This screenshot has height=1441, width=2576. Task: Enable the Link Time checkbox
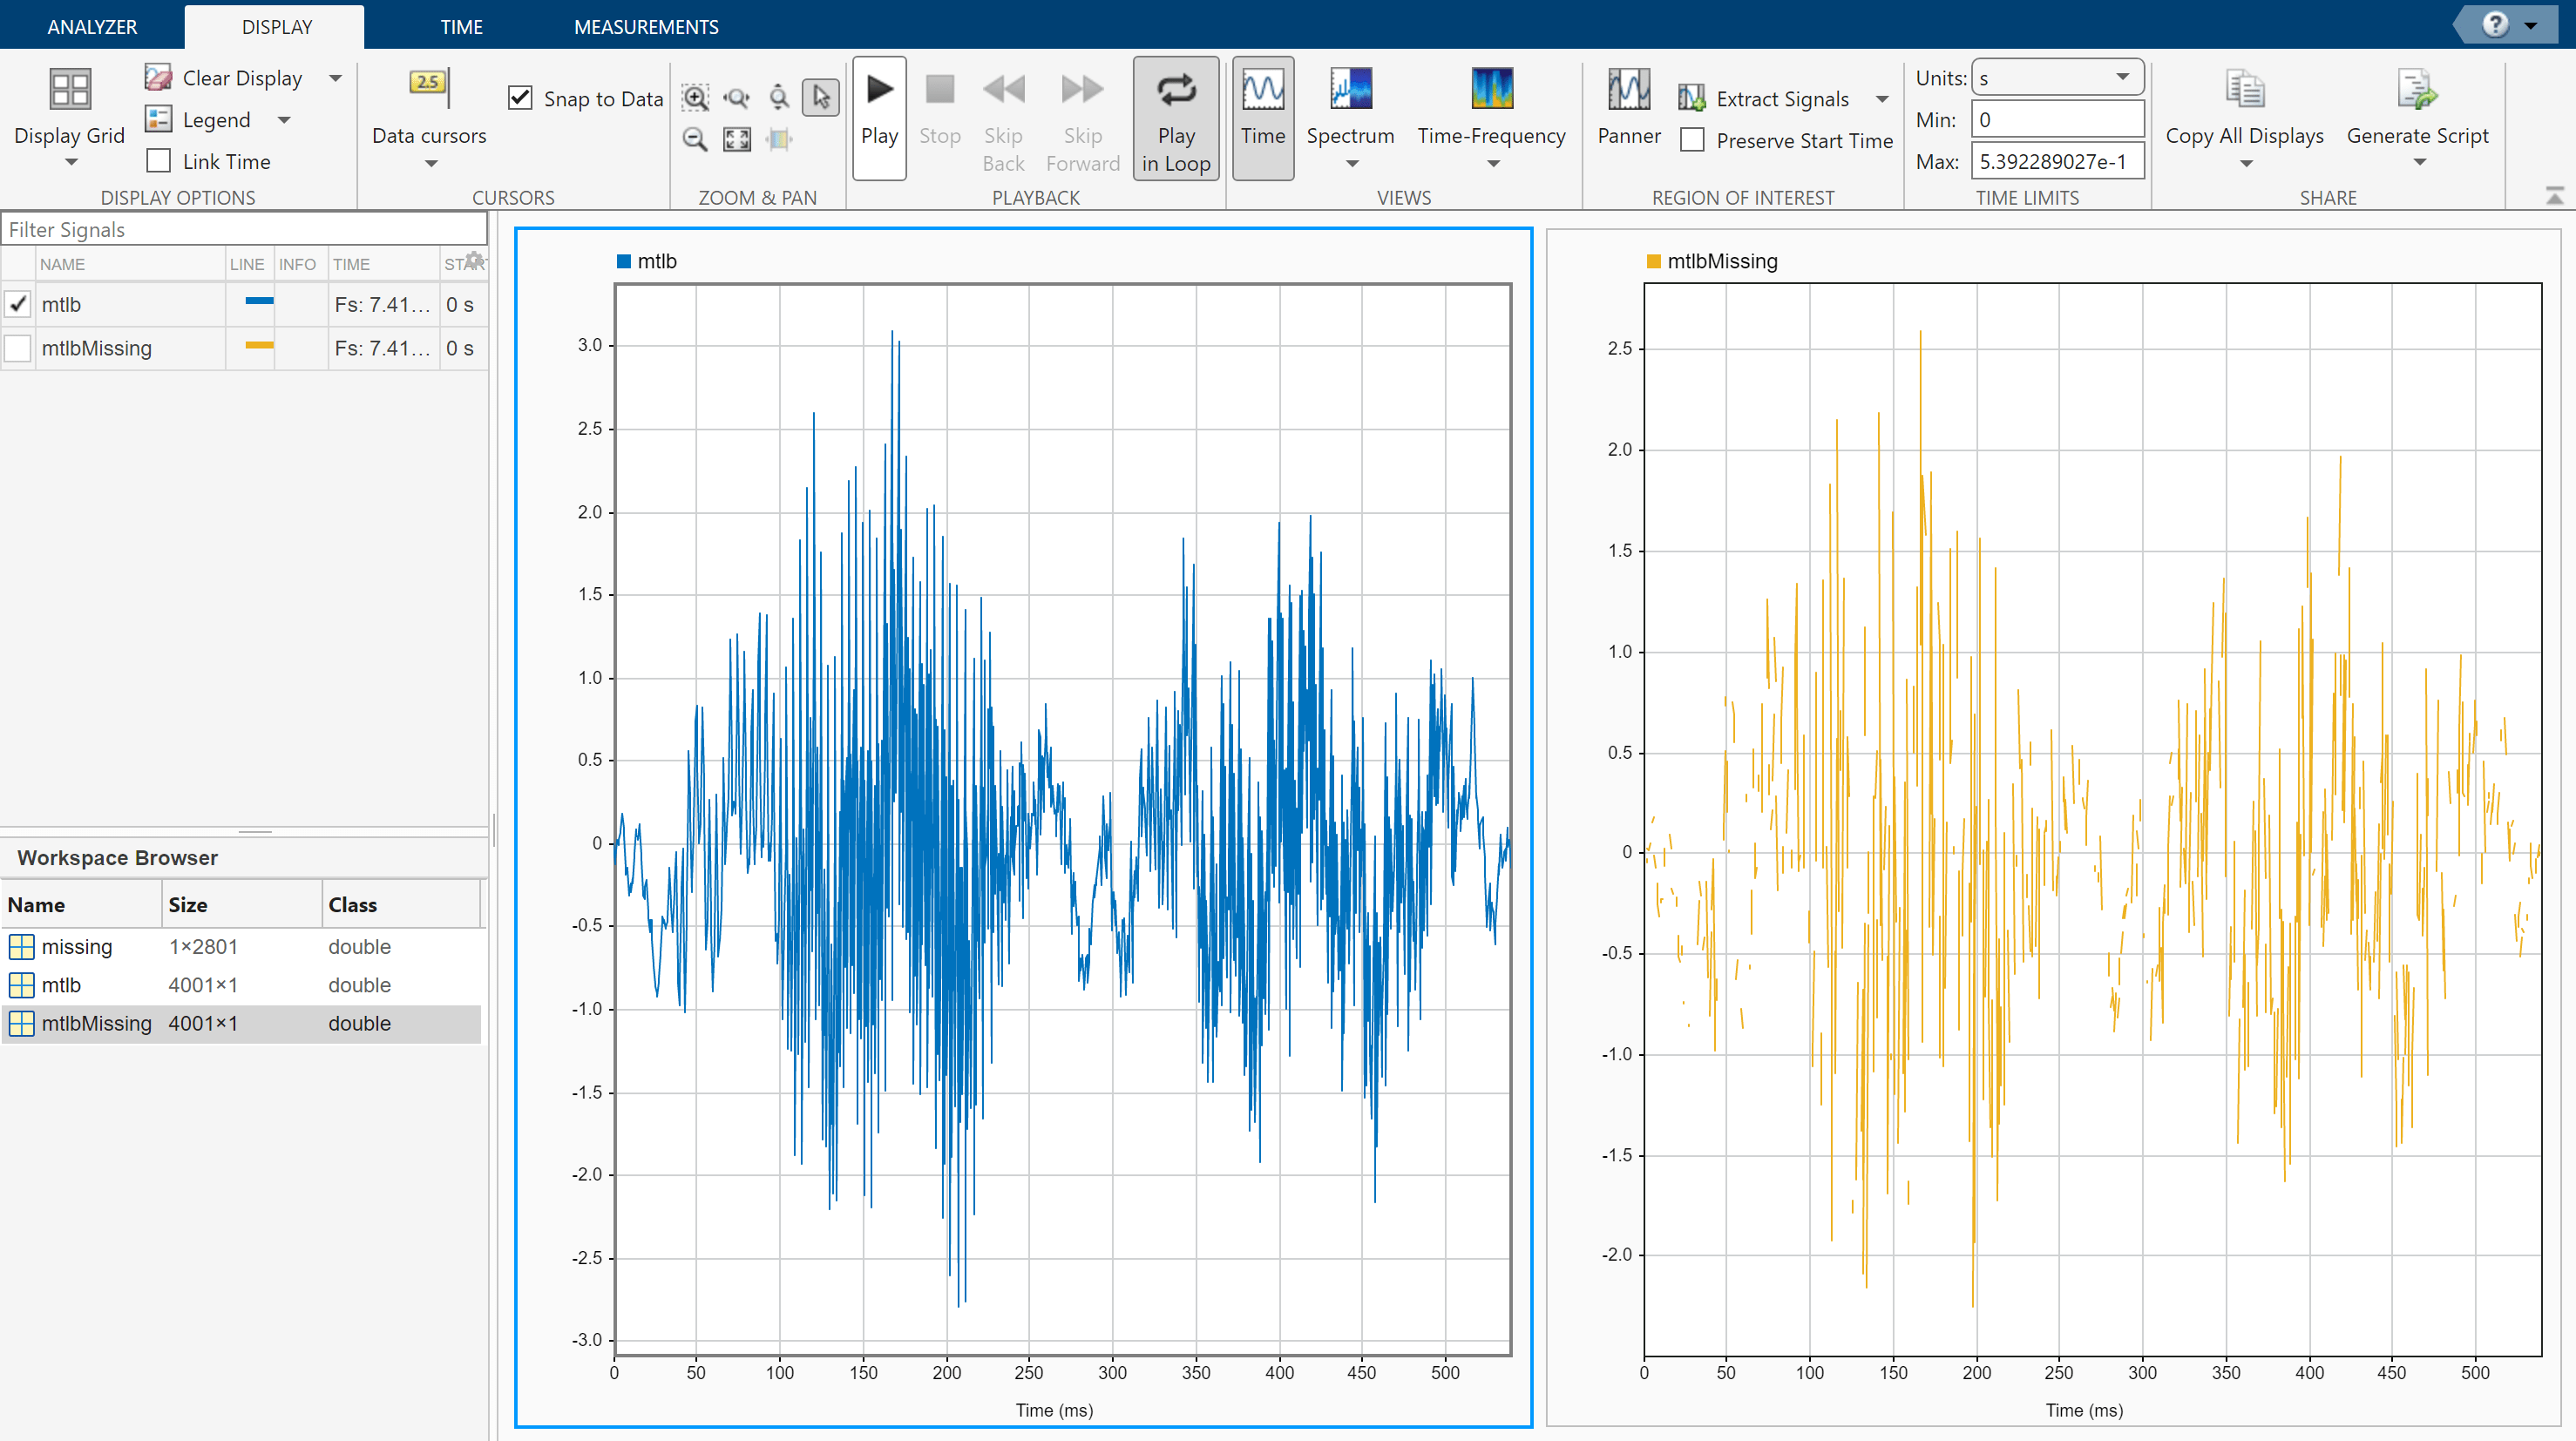(x=159, y=161)
